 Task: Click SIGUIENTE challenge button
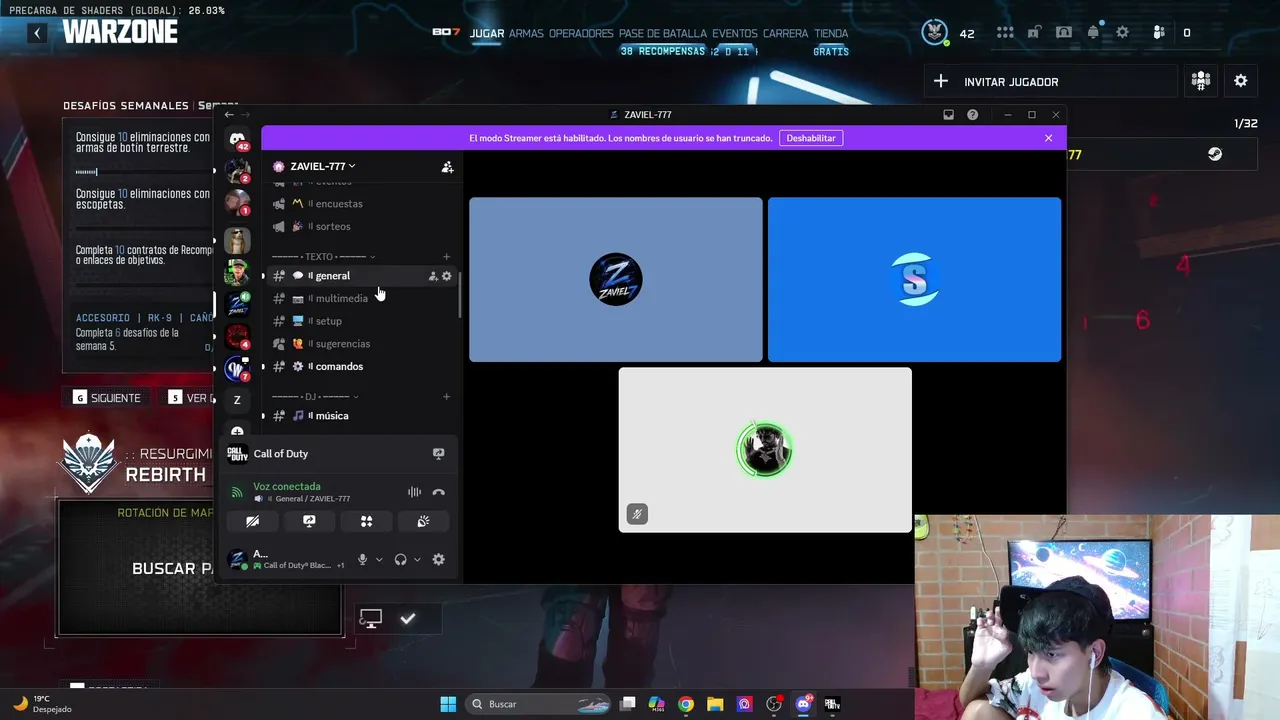106,398
